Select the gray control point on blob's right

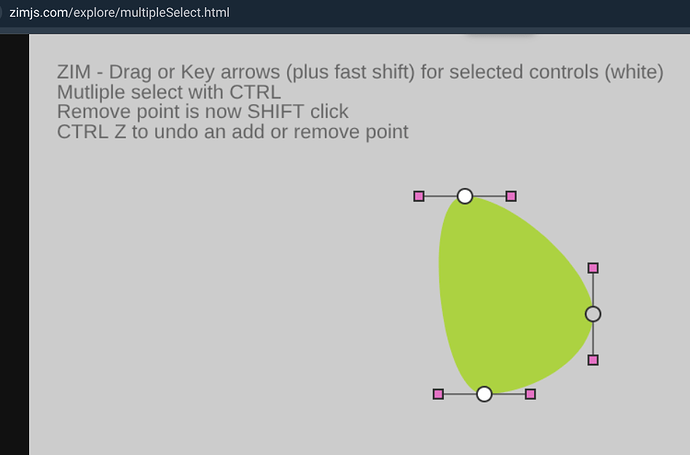pyautogui.click(x=593, y=314)
